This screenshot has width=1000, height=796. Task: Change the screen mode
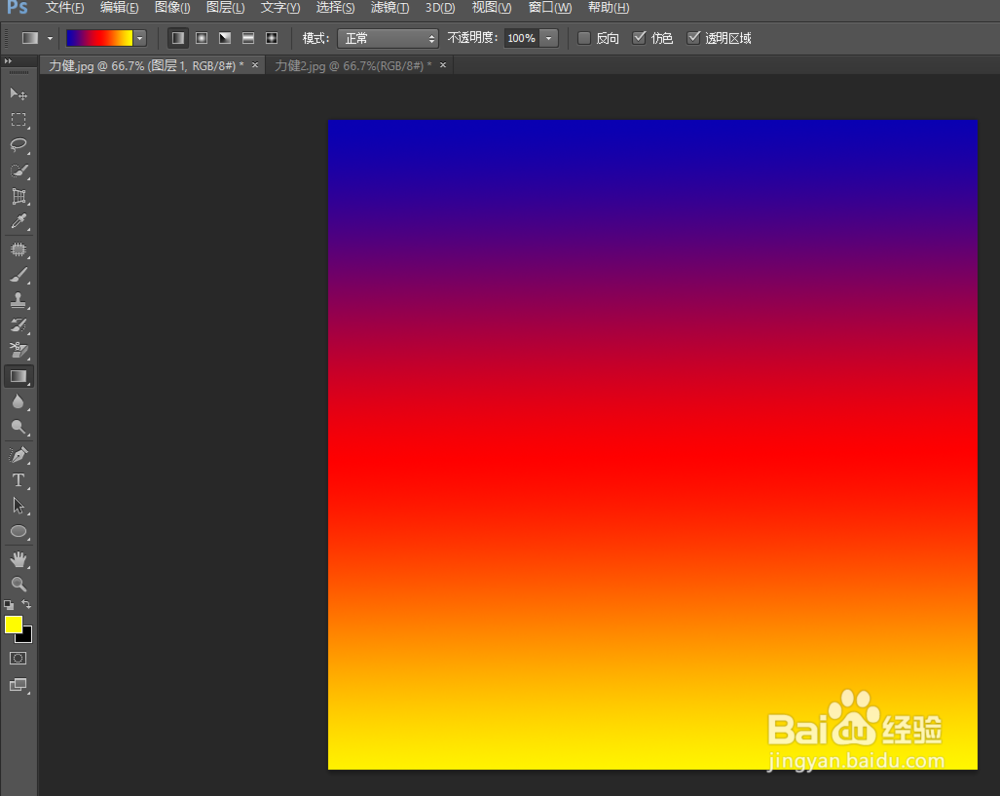18,685
